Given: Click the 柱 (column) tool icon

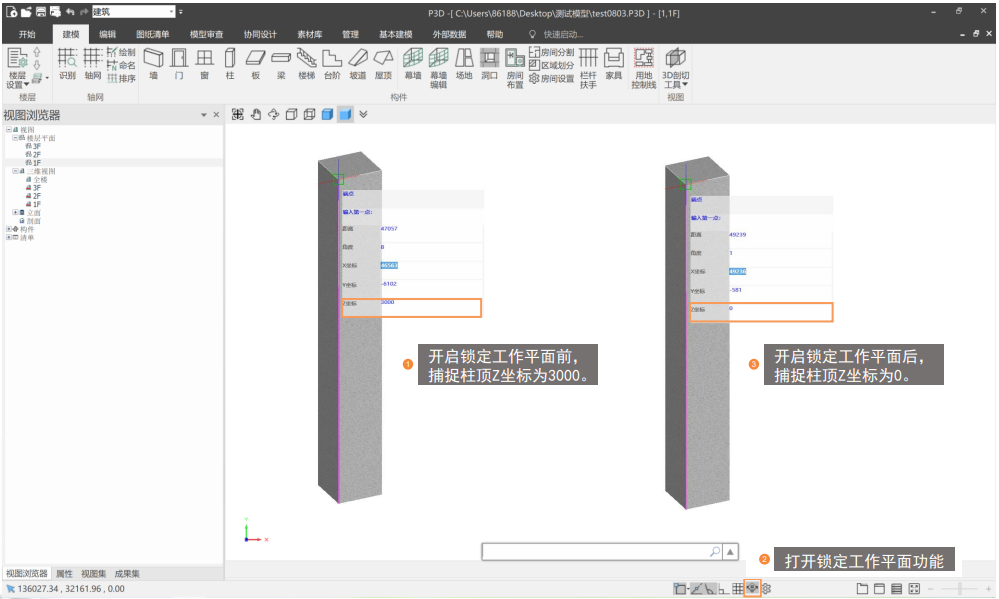Looking at the screenshot, I should pos(230,63).
